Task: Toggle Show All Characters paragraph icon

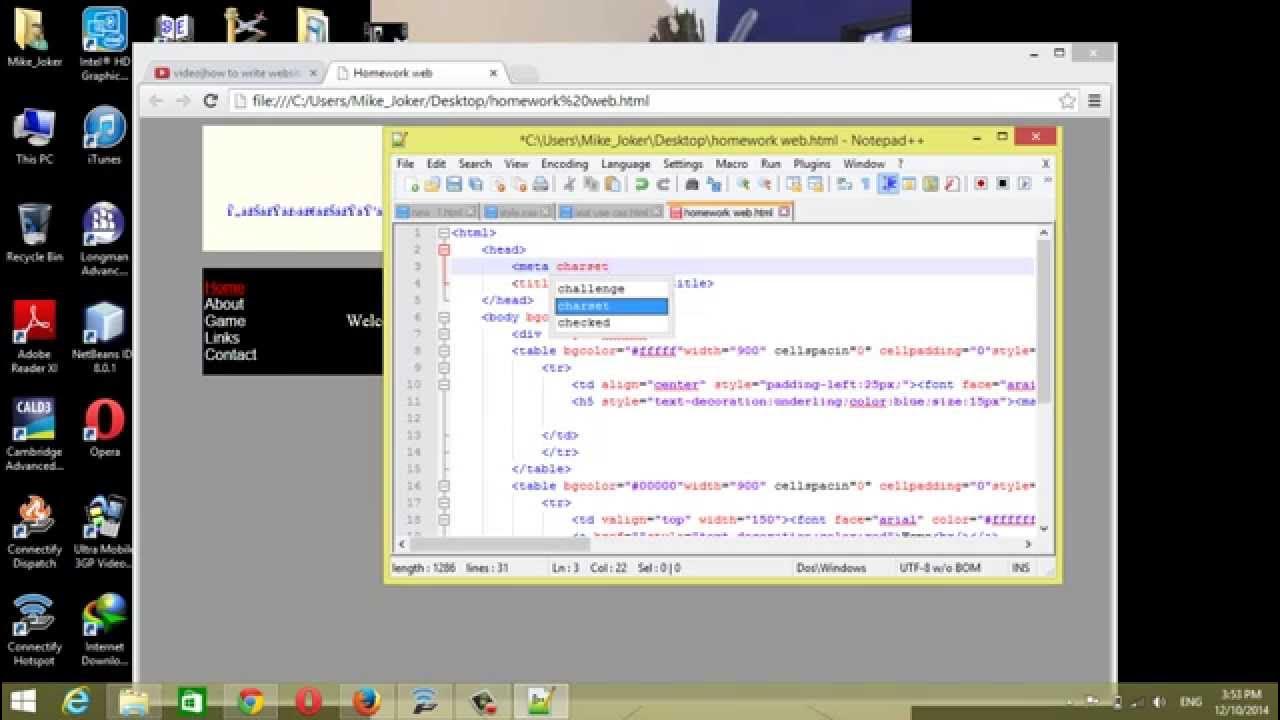Action: click(x=865, y=184)
